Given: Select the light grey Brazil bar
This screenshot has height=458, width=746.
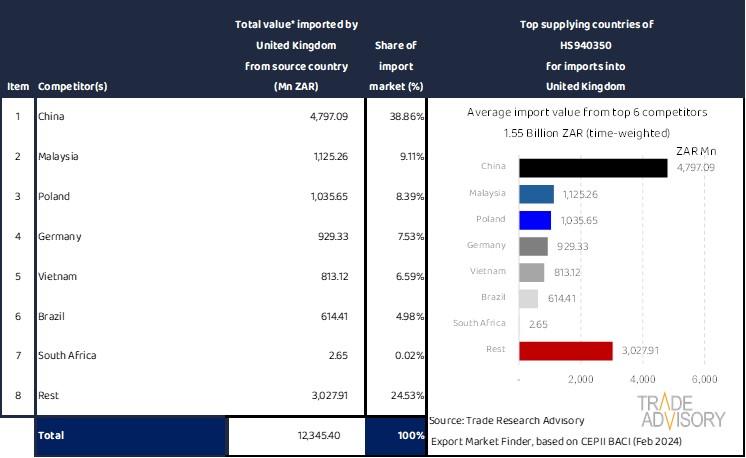Looking at the screenshot, I should coord(529,298).
